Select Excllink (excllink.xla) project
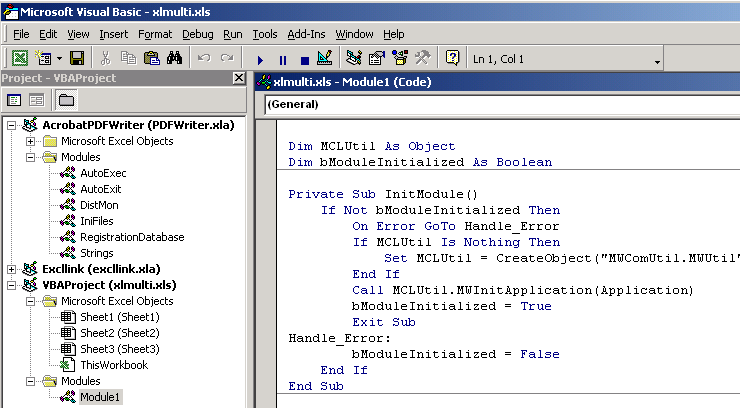 [101, 269]
